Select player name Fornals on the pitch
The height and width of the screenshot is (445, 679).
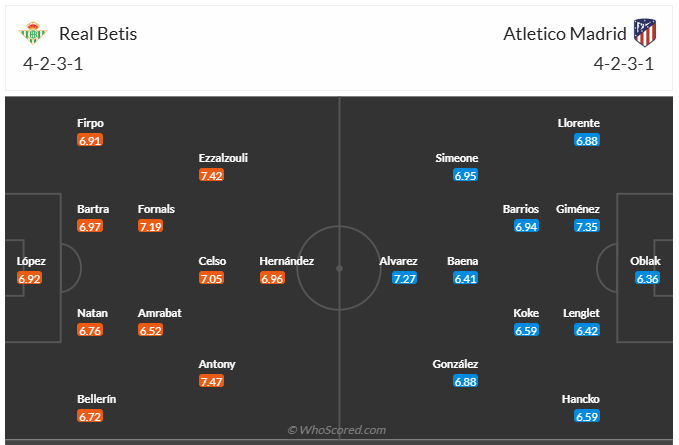[156, 209]
